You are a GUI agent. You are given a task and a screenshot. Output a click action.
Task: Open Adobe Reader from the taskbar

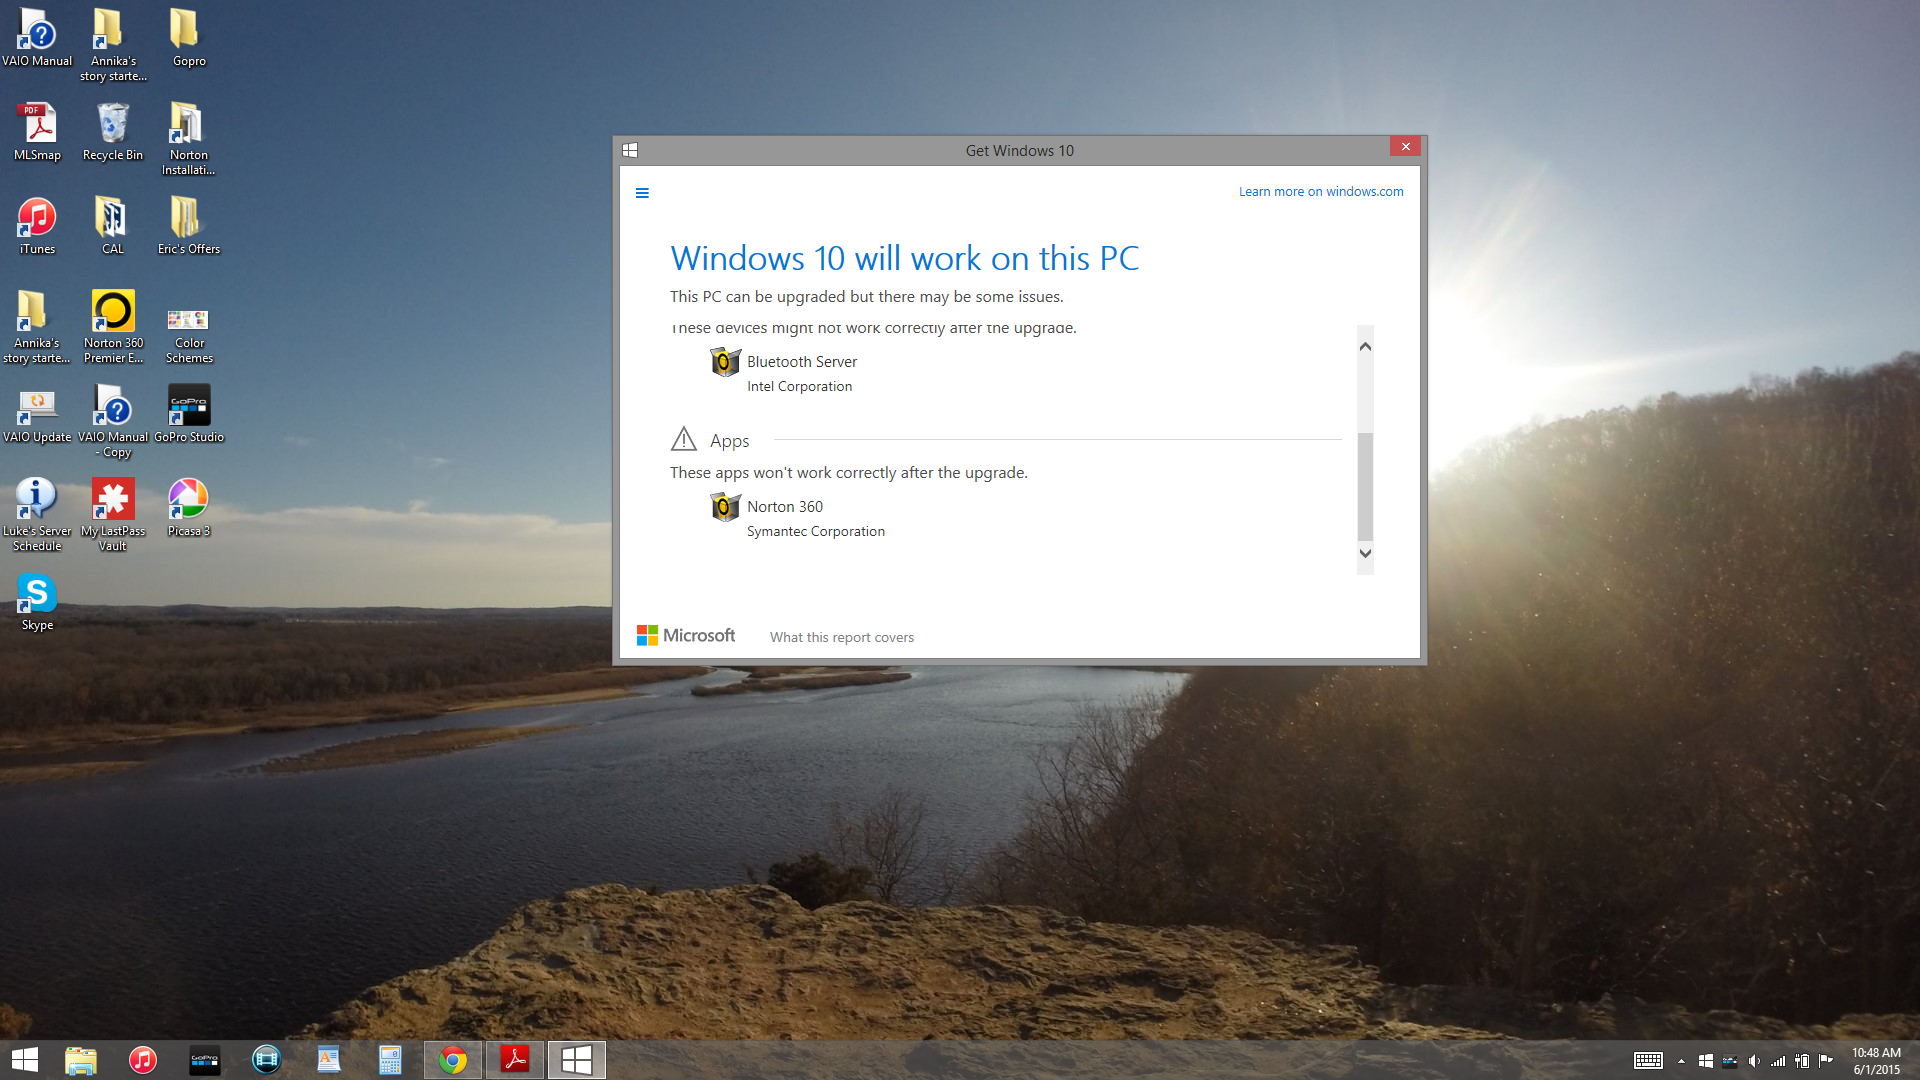coord(514,1059)
